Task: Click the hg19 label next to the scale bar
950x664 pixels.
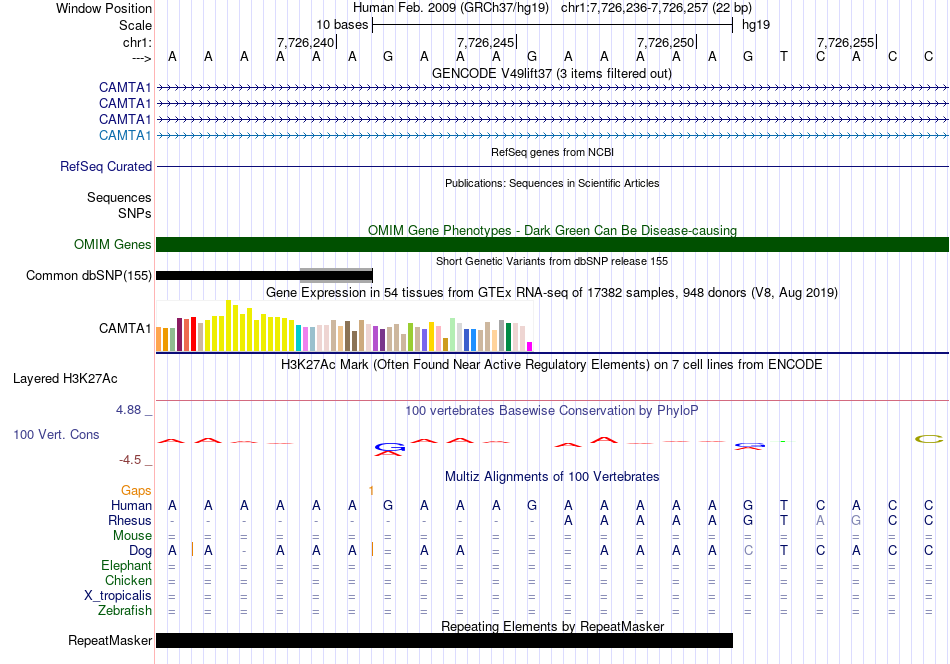Action: coord(756,25)
